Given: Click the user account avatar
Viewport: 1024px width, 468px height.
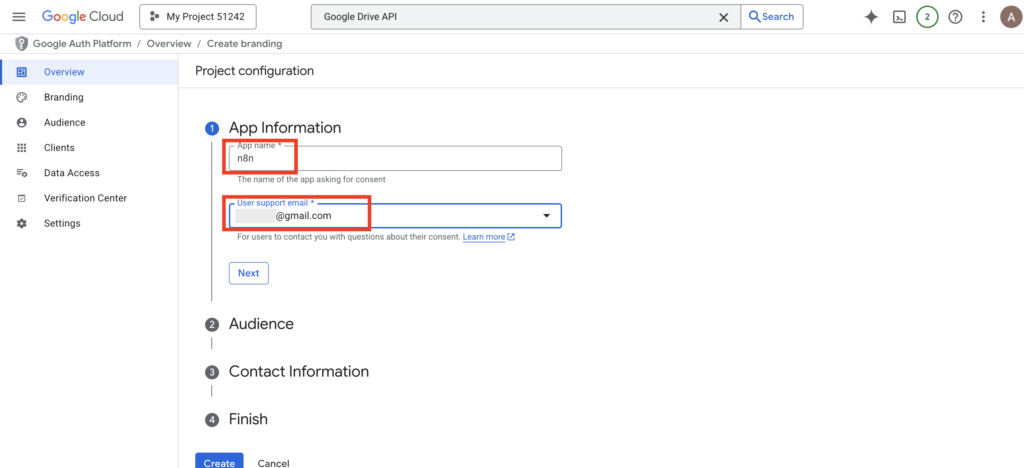Looking at the screenshot, I should click(1009, 17).
